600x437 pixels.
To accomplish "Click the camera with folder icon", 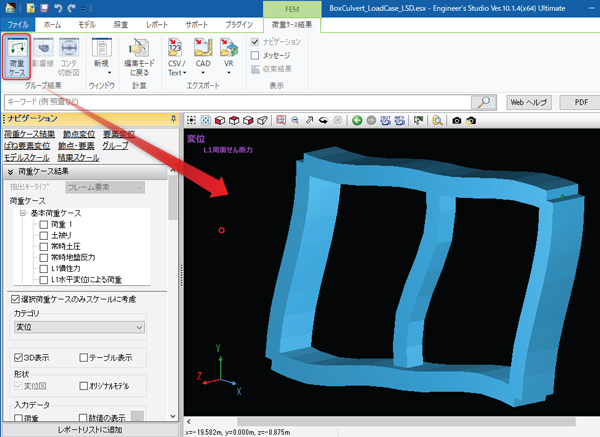I will [x=471, y=121].
